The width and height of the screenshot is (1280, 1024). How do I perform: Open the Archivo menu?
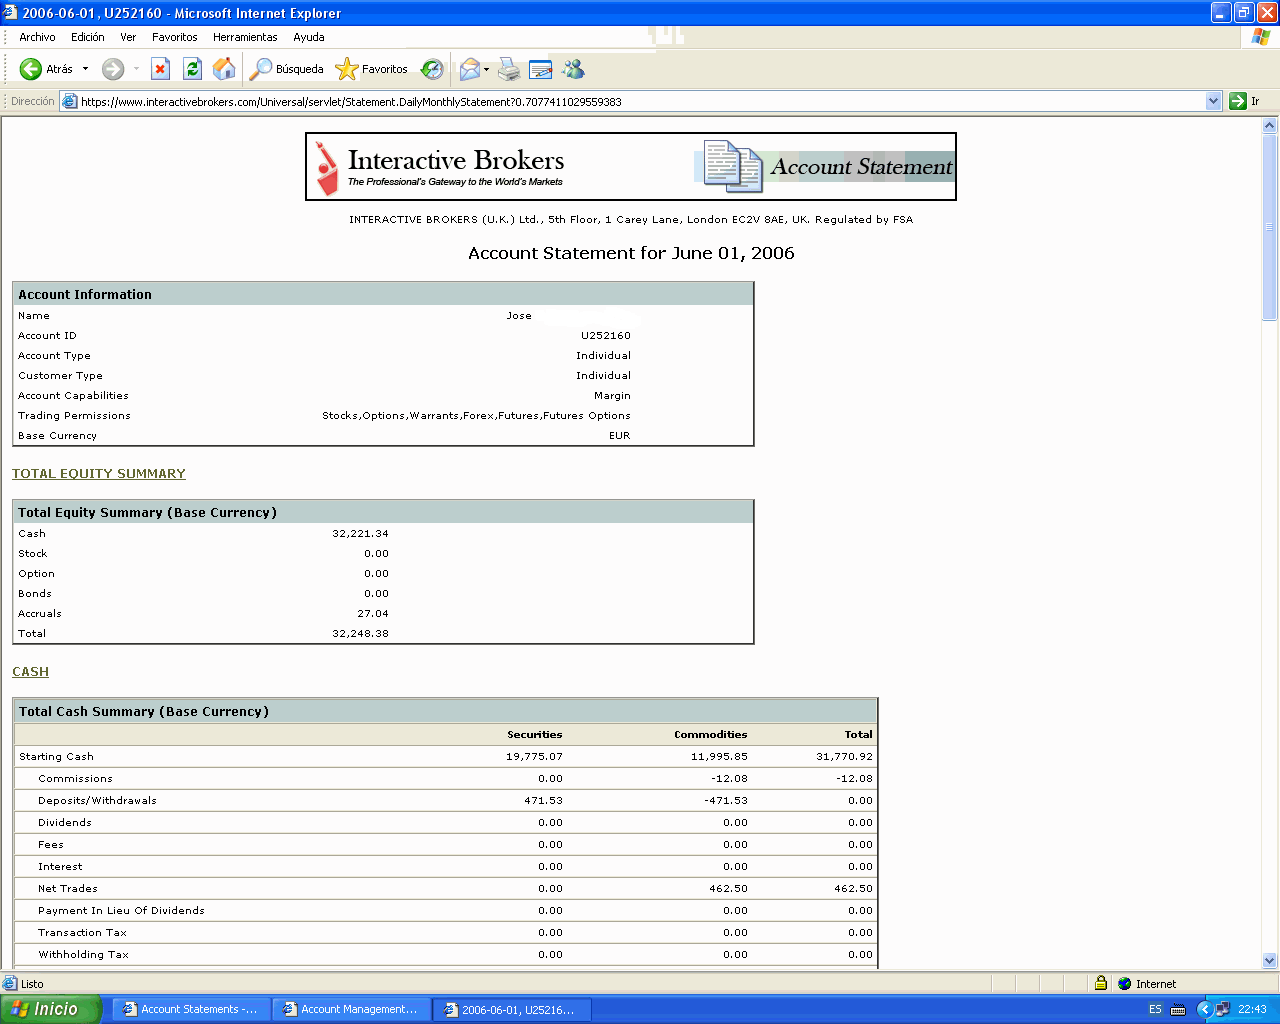[37, 37]
